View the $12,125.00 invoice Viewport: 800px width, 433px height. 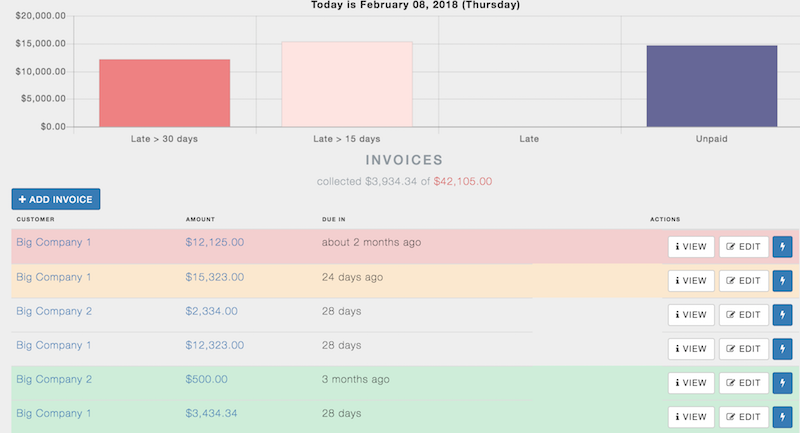(691, 247)
